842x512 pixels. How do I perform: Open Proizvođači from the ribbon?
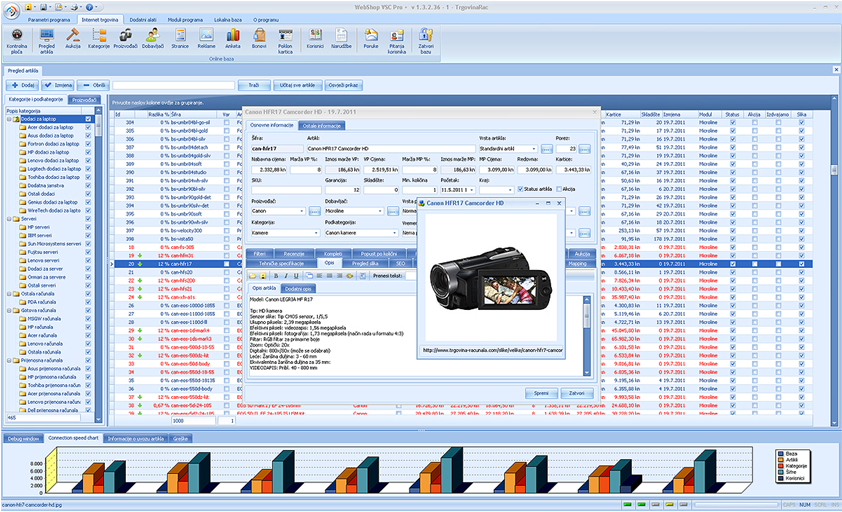point(126,39)
